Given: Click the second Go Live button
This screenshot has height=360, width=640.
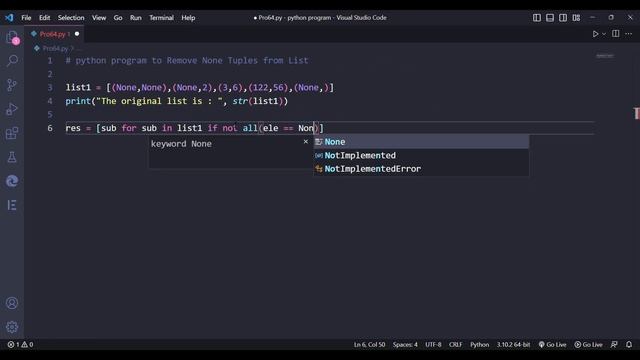Looking at the screenshot, I should coord(588,344).
